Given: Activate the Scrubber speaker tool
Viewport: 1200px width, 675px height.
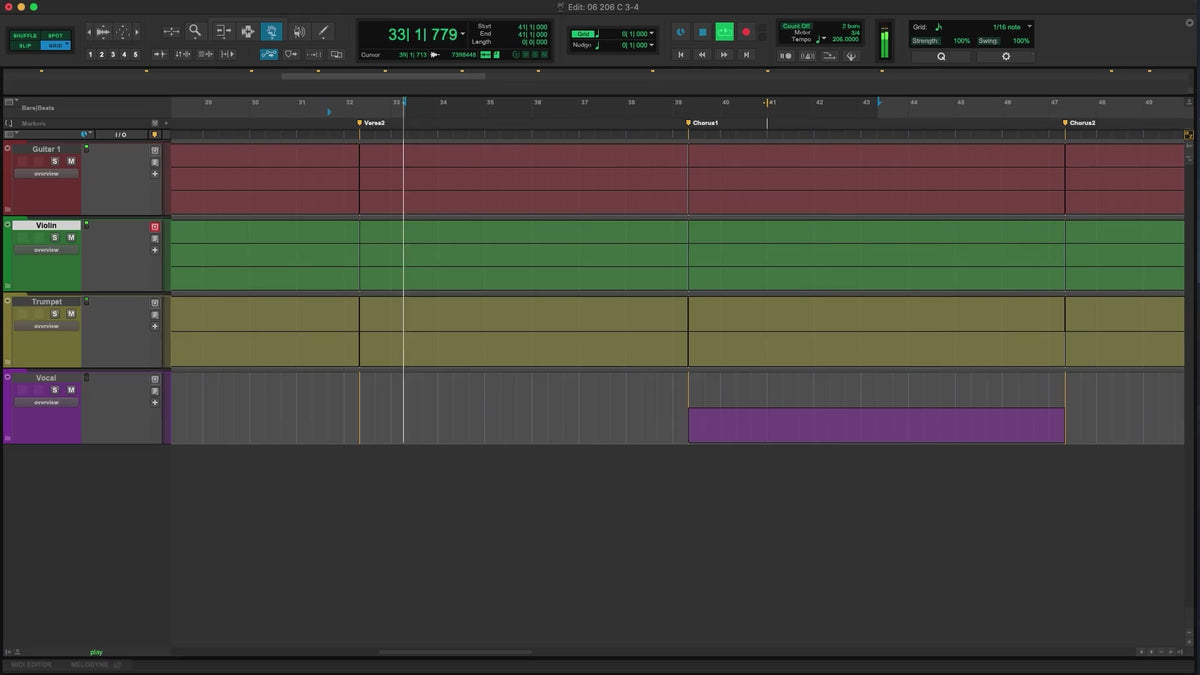Looking at the screenshot, I should [x=298, y=32].
